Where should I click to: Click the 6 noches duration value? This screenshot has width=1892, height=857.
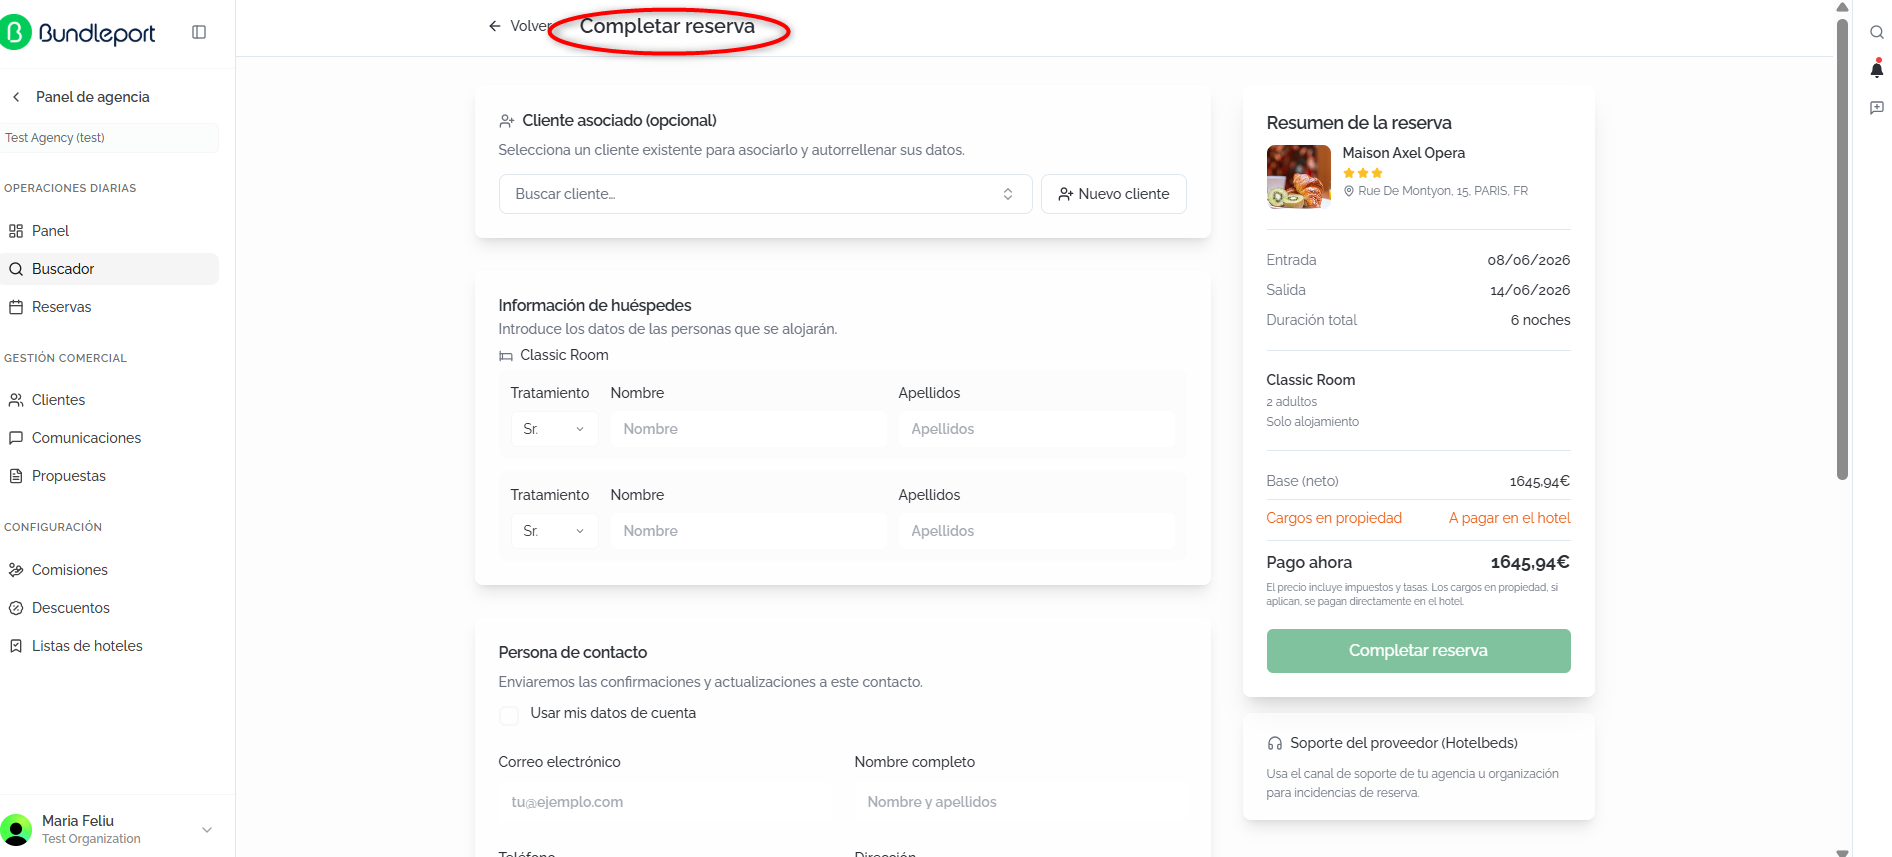[1540, 320]
